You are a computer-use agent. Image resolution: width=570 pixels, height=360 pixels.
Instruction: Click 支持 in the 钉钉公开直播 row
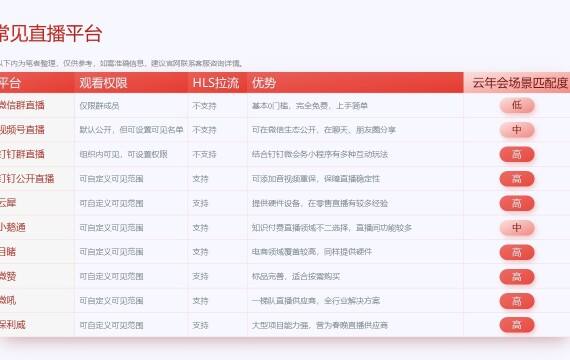[x=200, y=179]
